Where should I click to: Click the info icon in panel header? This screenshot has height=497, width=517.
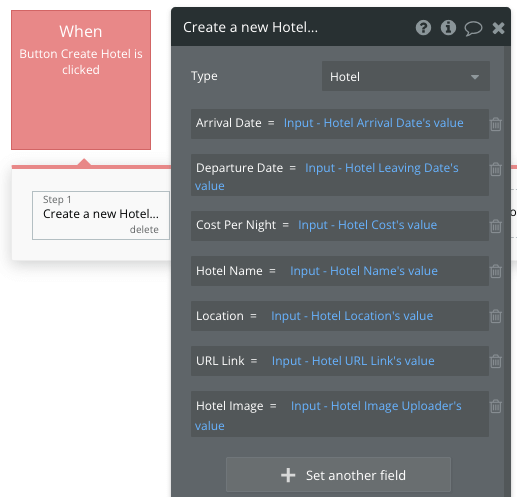(x=448, y=28)
